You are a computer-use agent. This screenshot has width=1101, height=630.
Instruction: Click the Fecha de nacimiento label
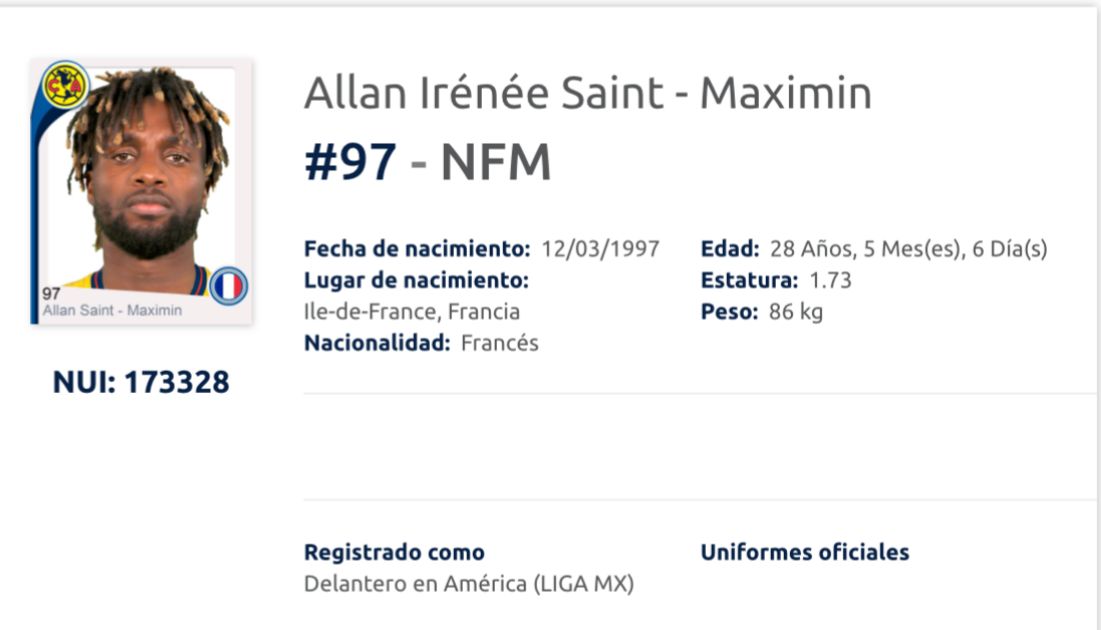[x=417, y=249]
